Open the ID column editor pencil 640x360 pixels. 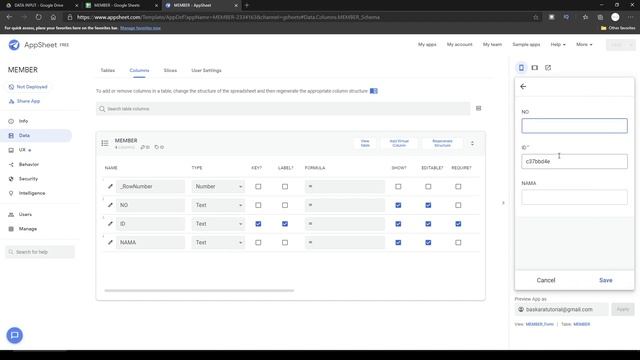(x=110, y=224)
